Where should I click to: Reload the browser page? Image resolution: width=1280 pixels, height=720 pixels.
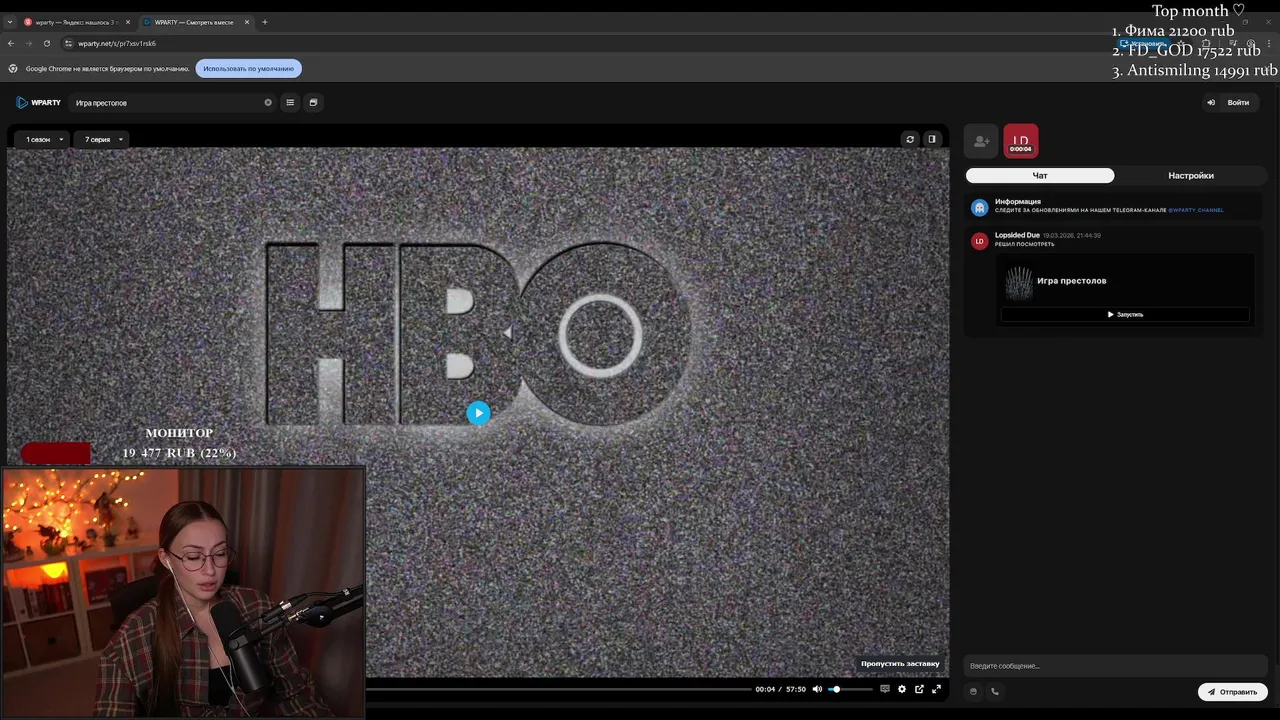coord(46,43)
